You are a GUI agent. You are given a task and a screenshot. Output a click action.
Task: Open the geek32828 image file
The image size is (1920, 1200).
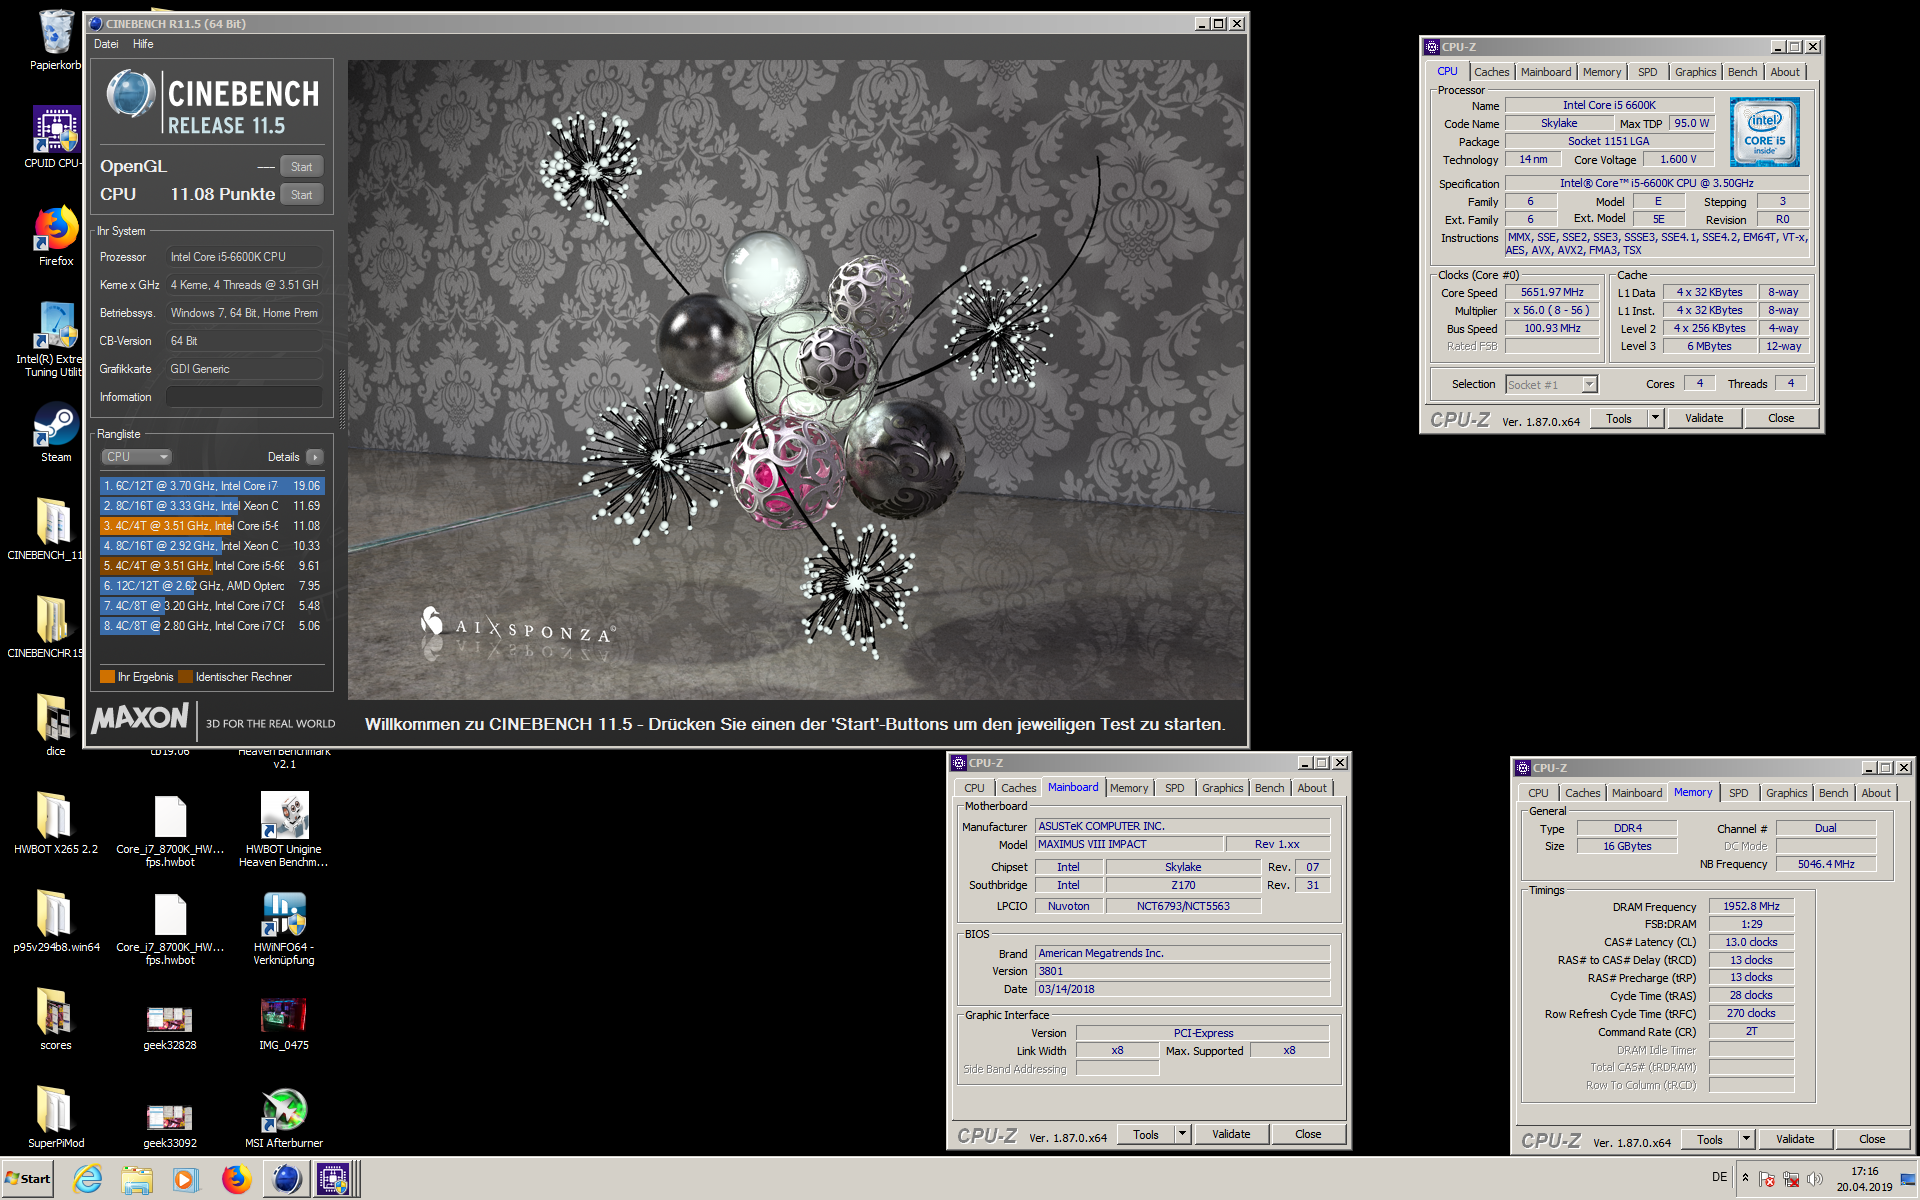pyautogui.click(x=170, y=1019)
